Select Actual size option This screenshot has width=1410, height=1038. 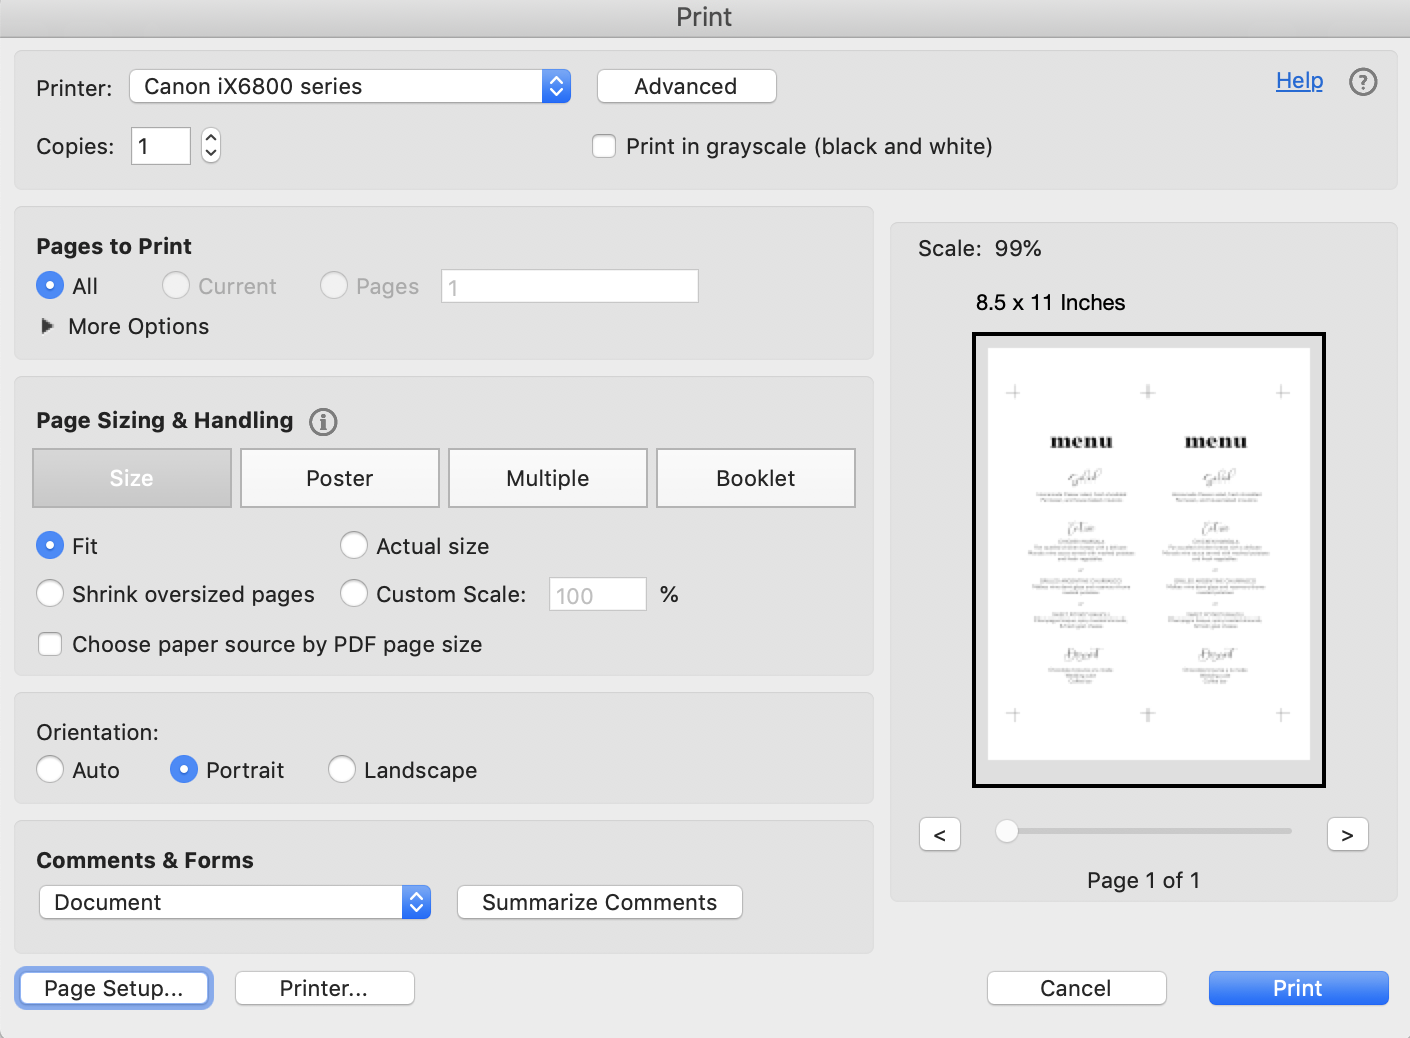click(354, 546)
